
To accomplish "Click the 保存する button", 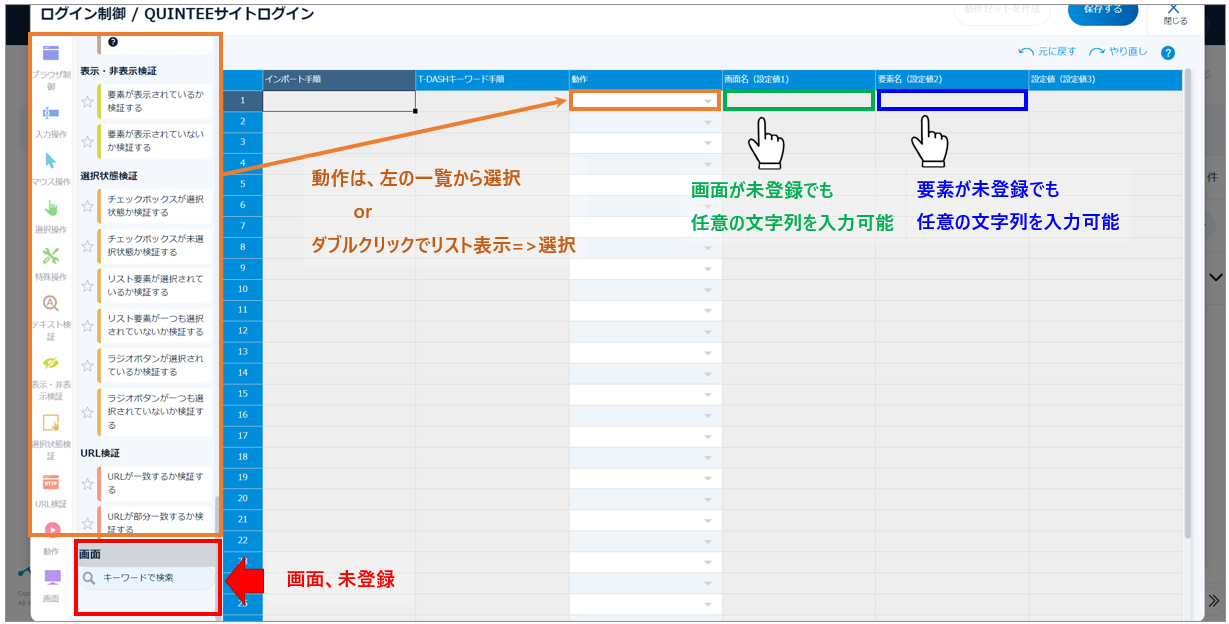I will [1102, 10].
